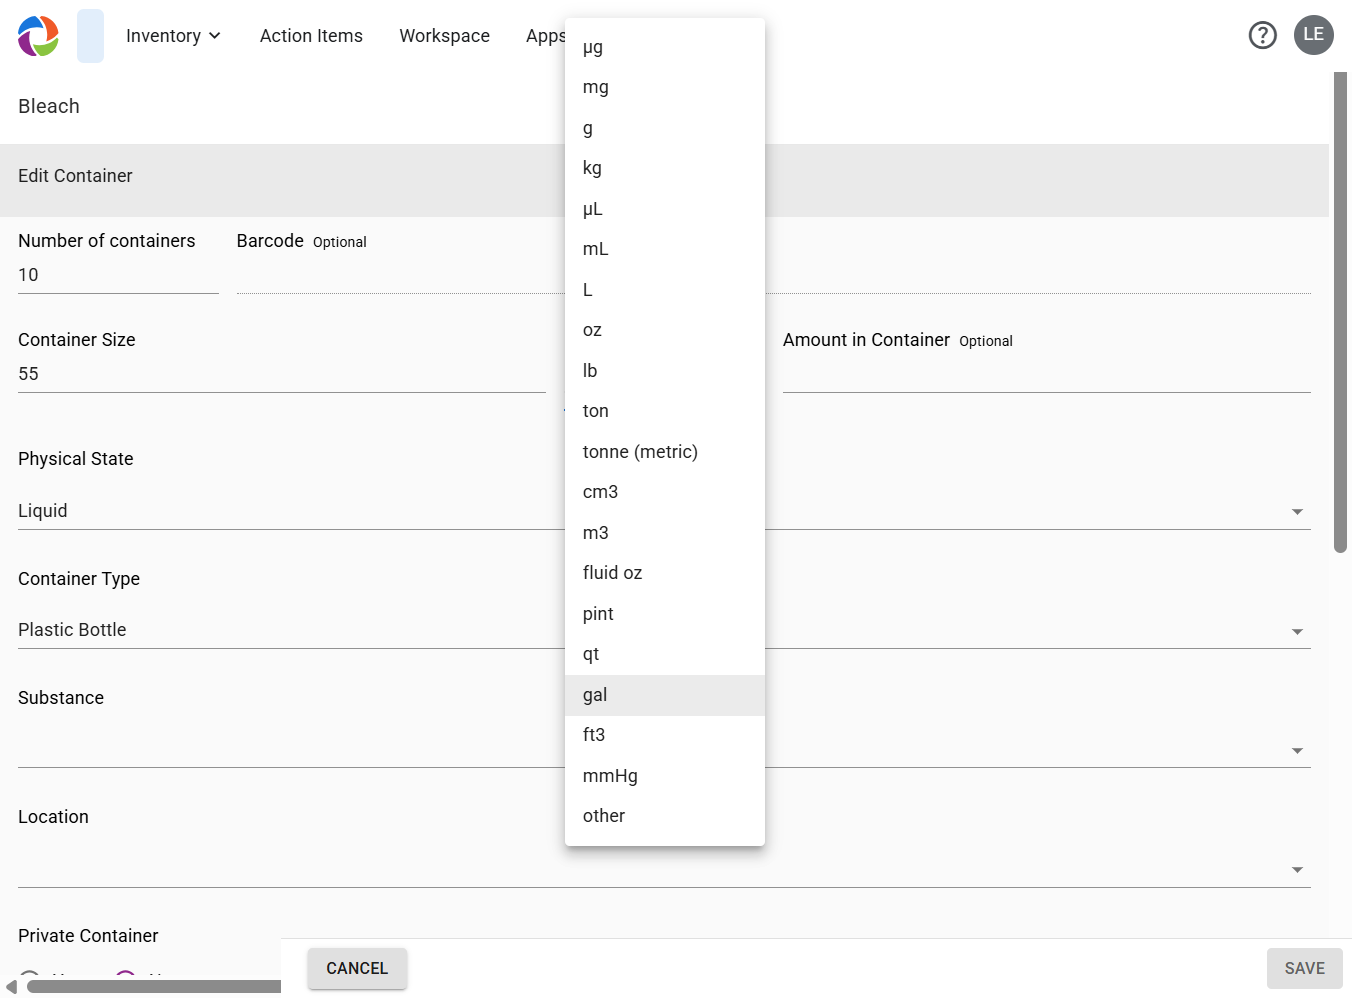Select mmHg unit option
This screenshot has width=1352, height=998.
pos(665,776)
